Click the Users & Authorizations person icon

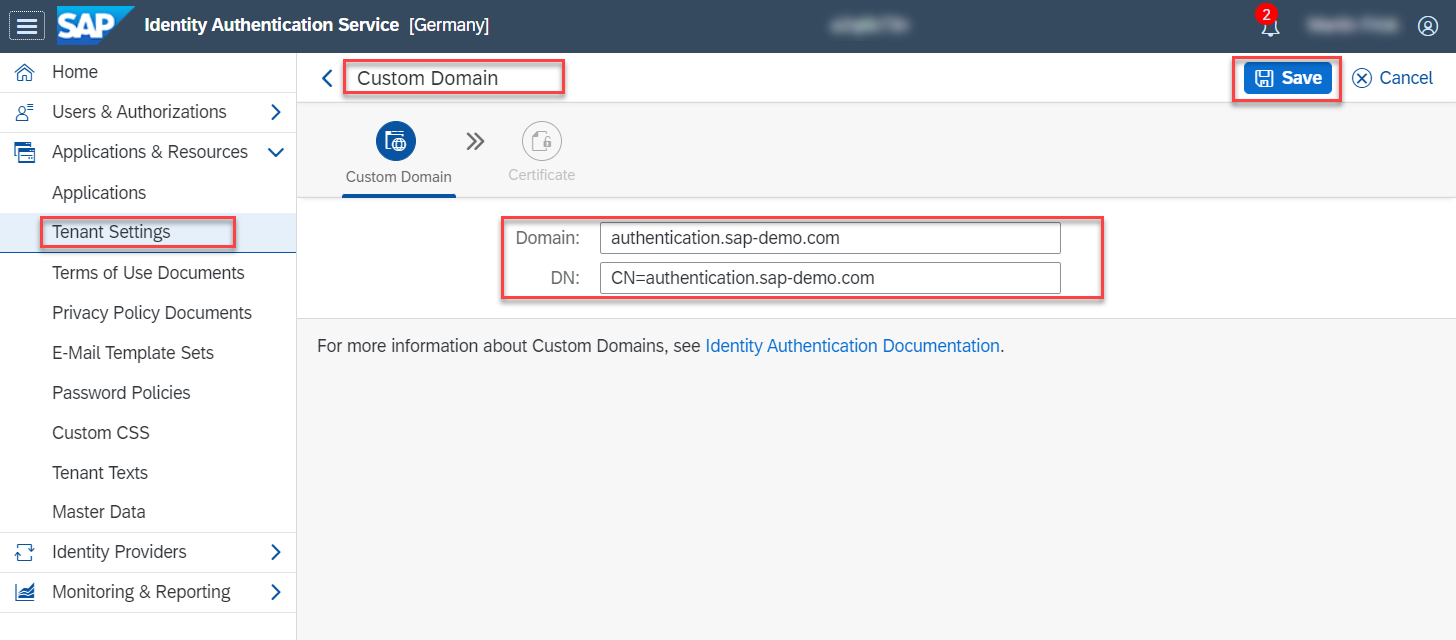click(x=25, y=112)
